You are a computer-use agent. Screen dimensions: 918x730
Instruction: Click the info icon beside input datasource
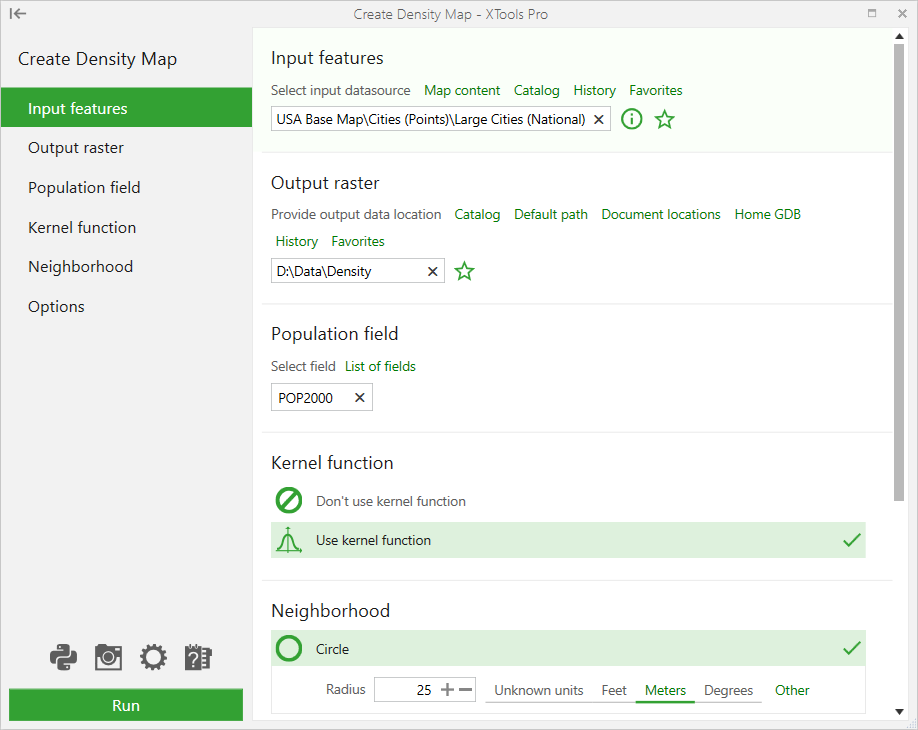631,120
